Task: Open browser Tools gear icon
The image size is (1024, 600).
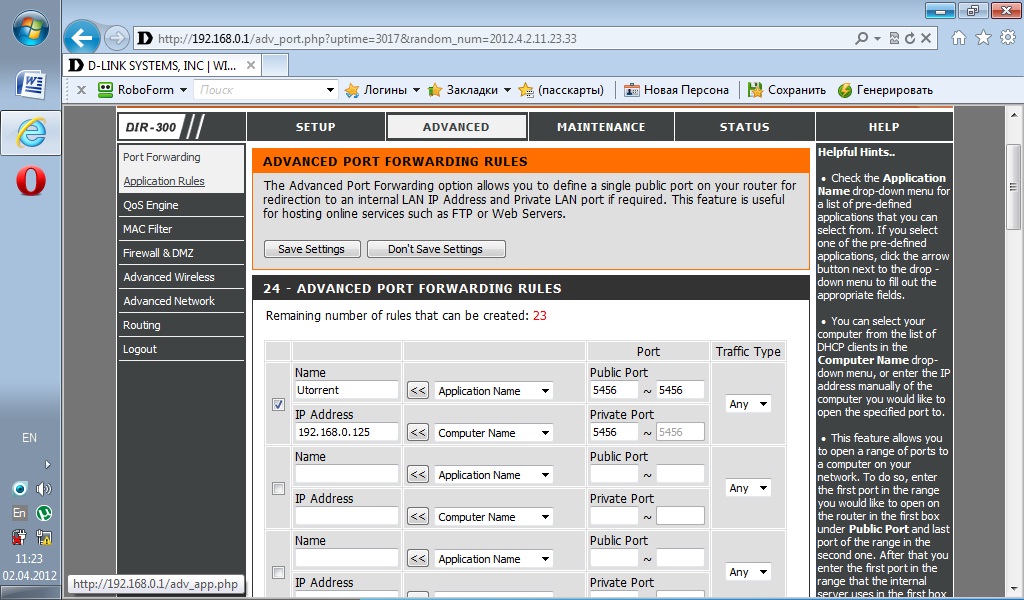Action: coord(1008,38)
